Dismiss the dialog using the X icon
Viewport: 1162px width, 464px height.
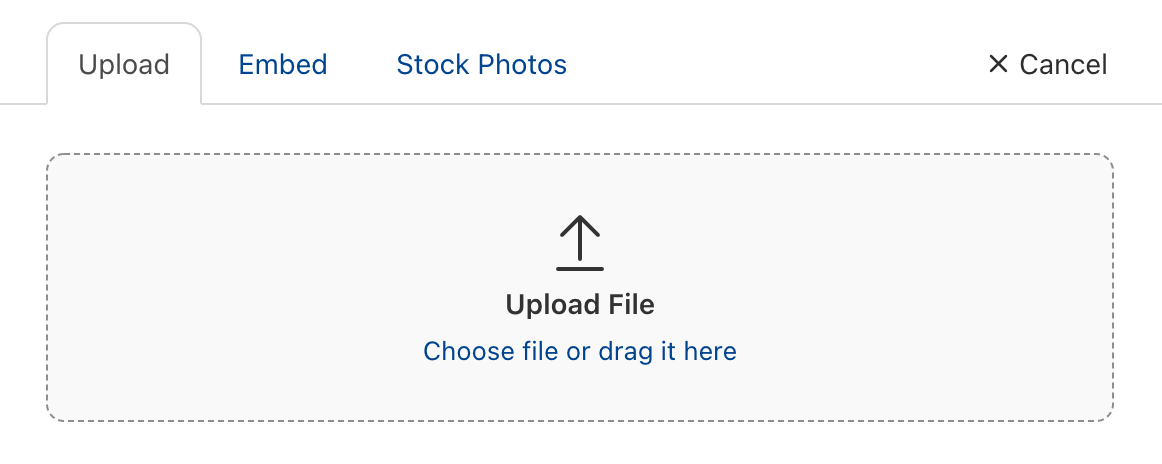(x=998, y=65)
